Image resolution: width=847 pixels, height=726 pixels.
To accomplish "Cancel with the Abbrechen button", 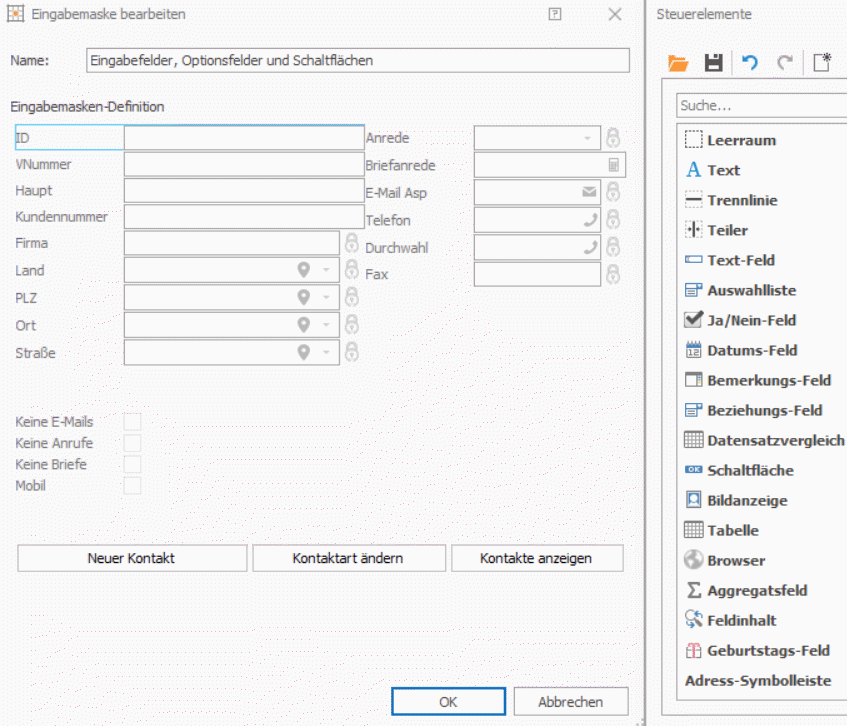I will (x=571, y=702).
